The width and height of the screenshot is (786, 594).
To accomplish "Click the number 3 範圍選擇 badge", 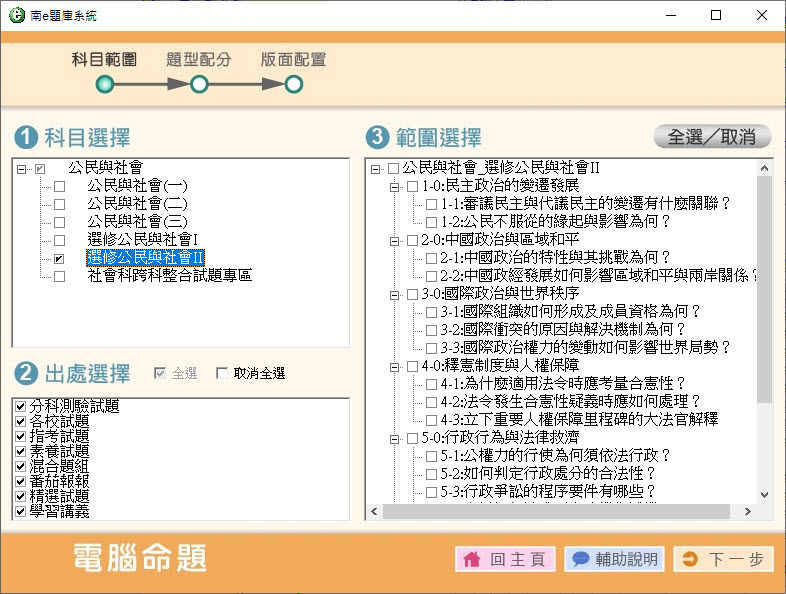I will pyautogui.click(x=377, y=137).
